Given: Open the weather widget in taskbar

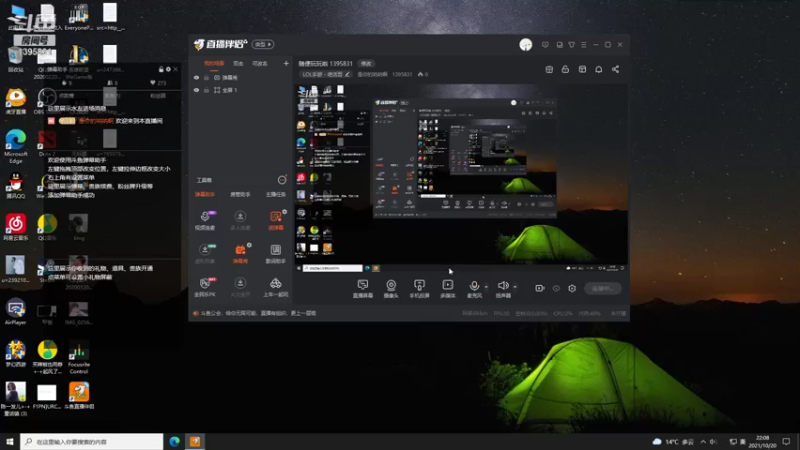Looking at the screenshot, I should (673, 441).
